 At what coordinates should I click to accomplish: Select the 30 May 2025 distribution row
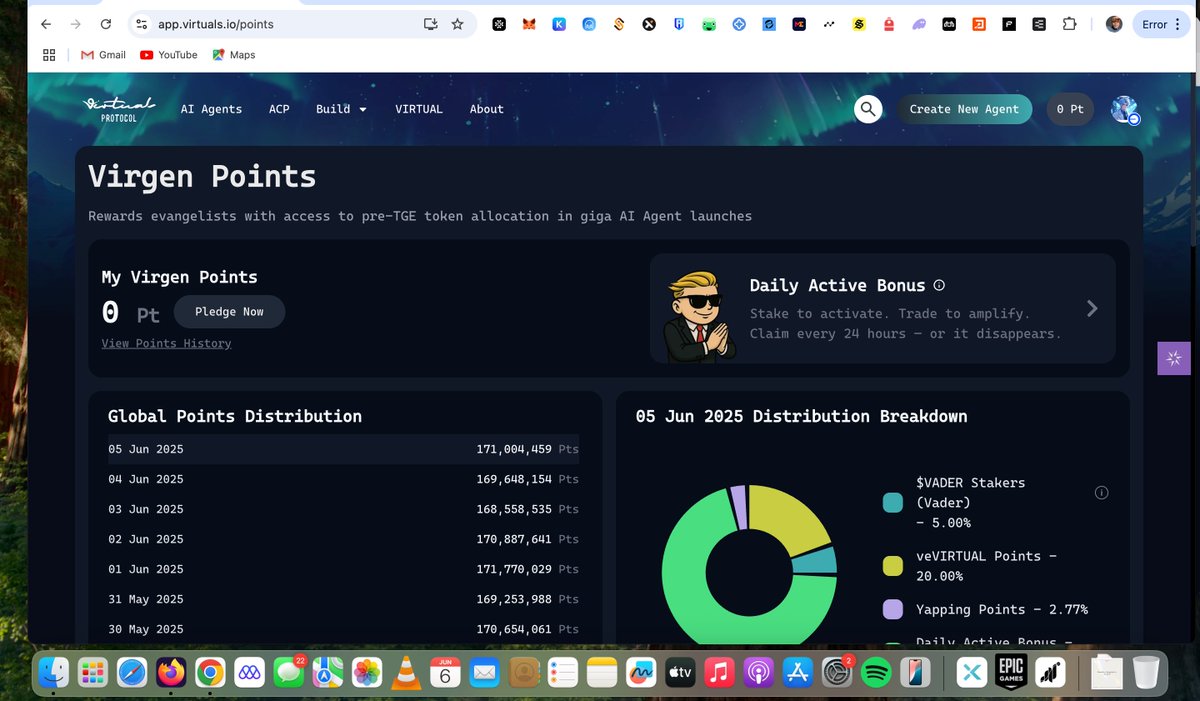[x=343, y=629]
